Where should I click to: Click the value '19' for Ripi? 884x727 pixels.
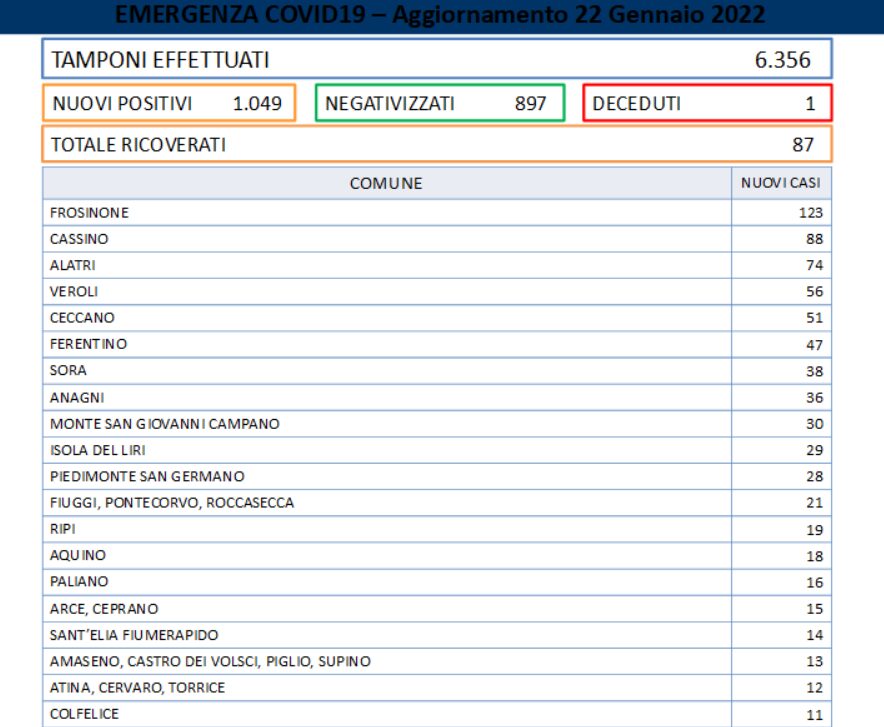tap(815, 530)
